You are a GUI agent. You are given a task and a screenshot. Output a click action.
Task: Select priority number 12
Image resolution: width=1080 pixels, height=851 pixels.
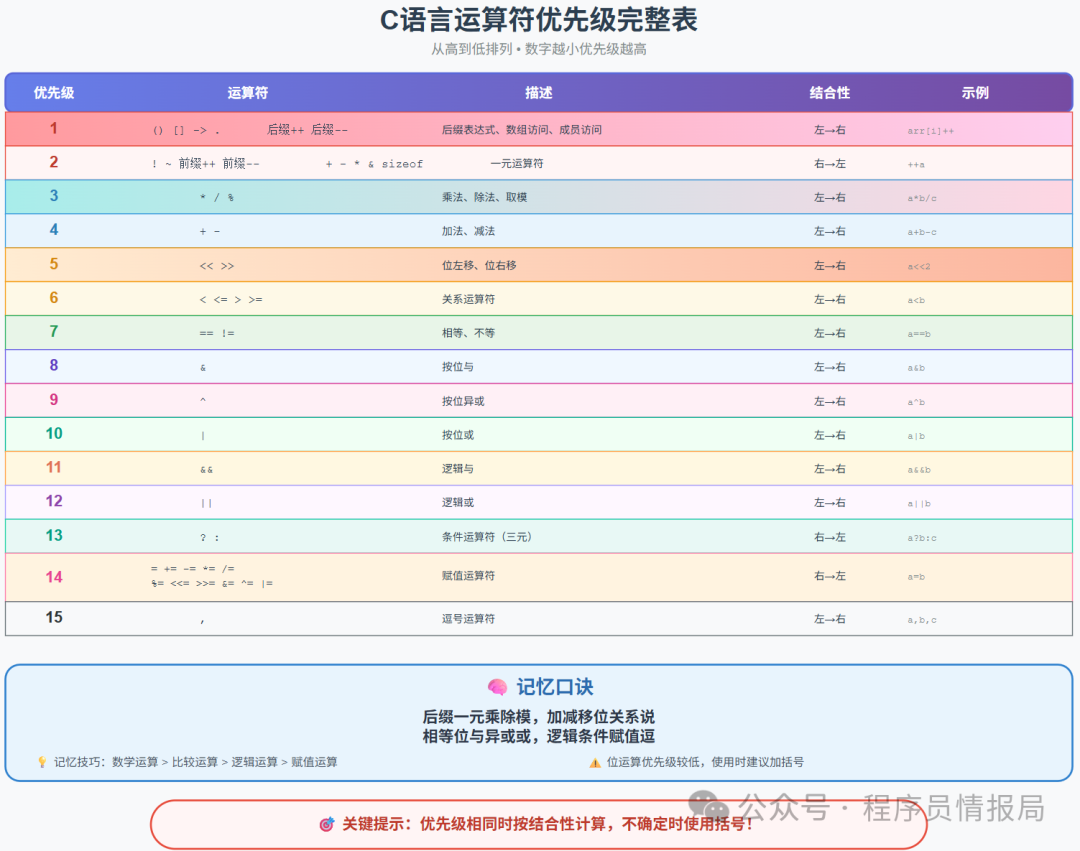[x=54, y=501]
